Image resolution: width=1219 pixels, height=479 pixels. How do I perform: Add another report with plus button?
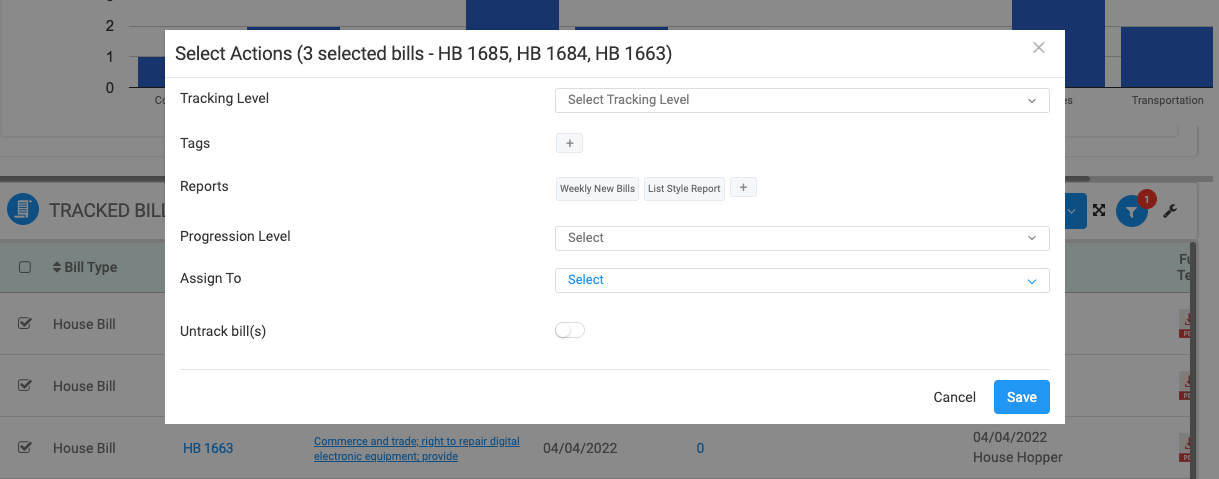[743, 187]
